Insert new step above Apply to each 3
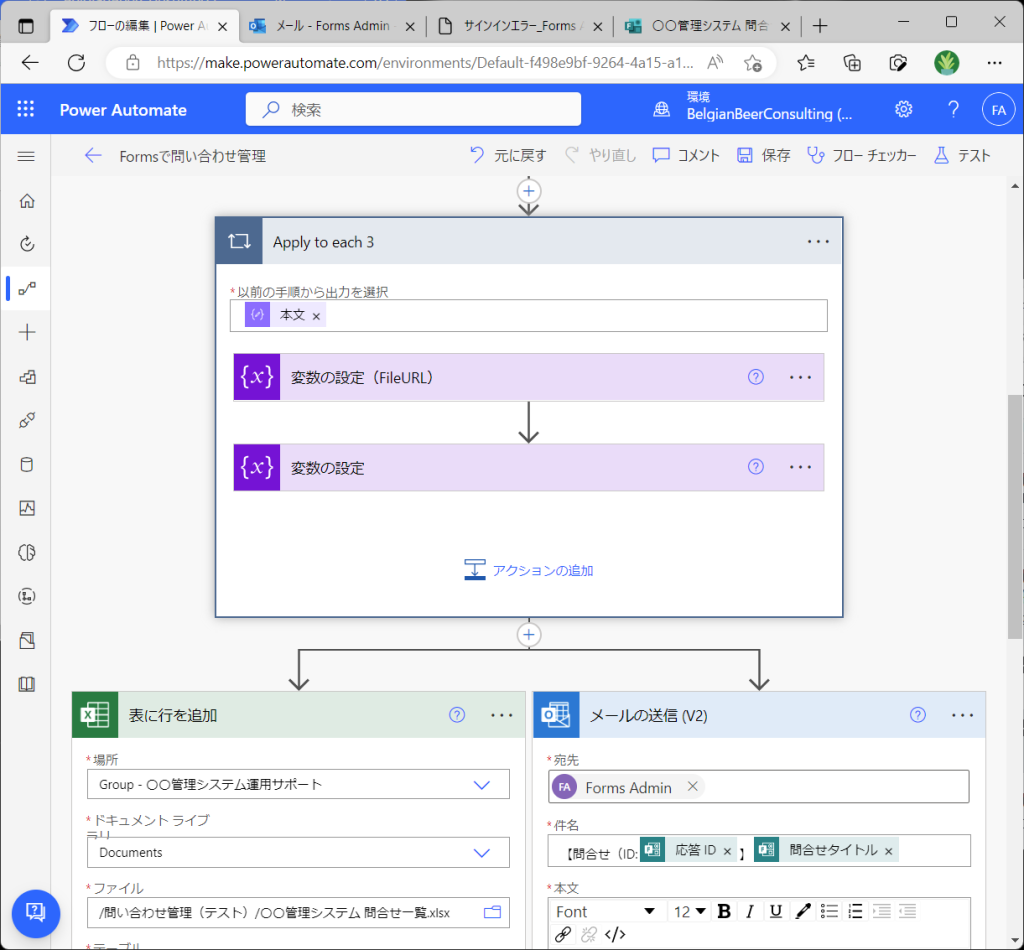 [x=528, y=191]
